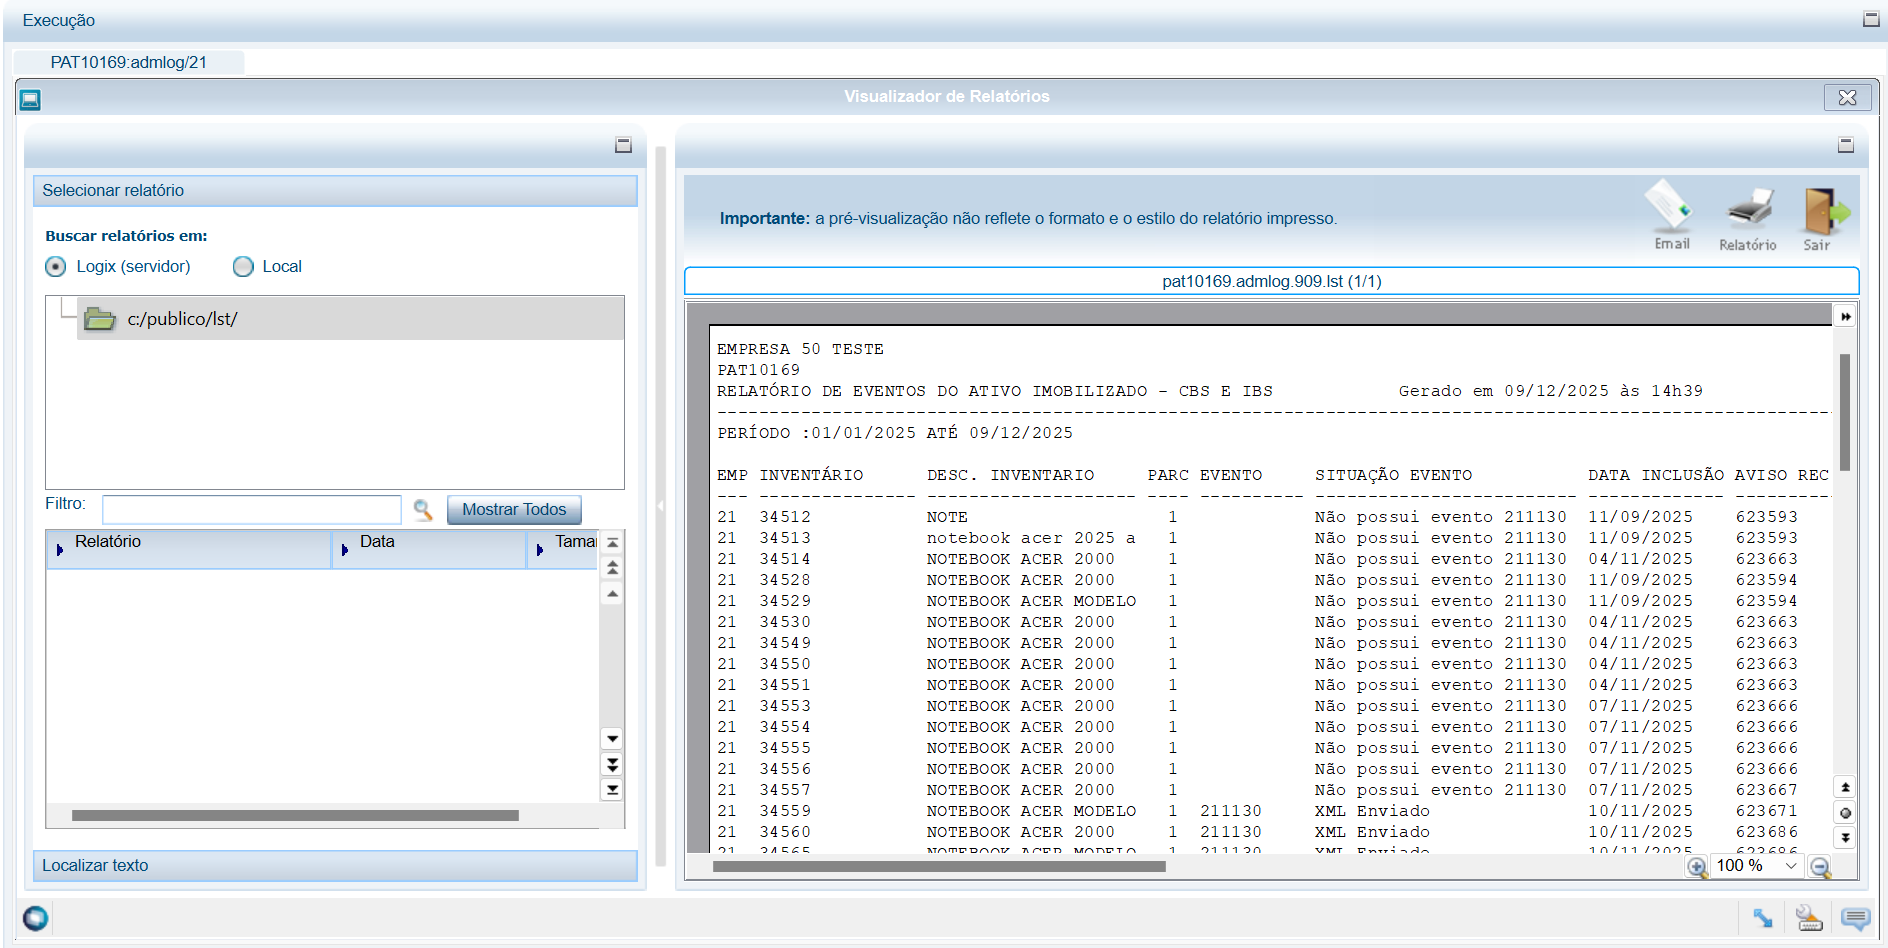Click the 'NOTE' description in row 34512
This screenshot has width=1888, height=948.
coord(947,517)
